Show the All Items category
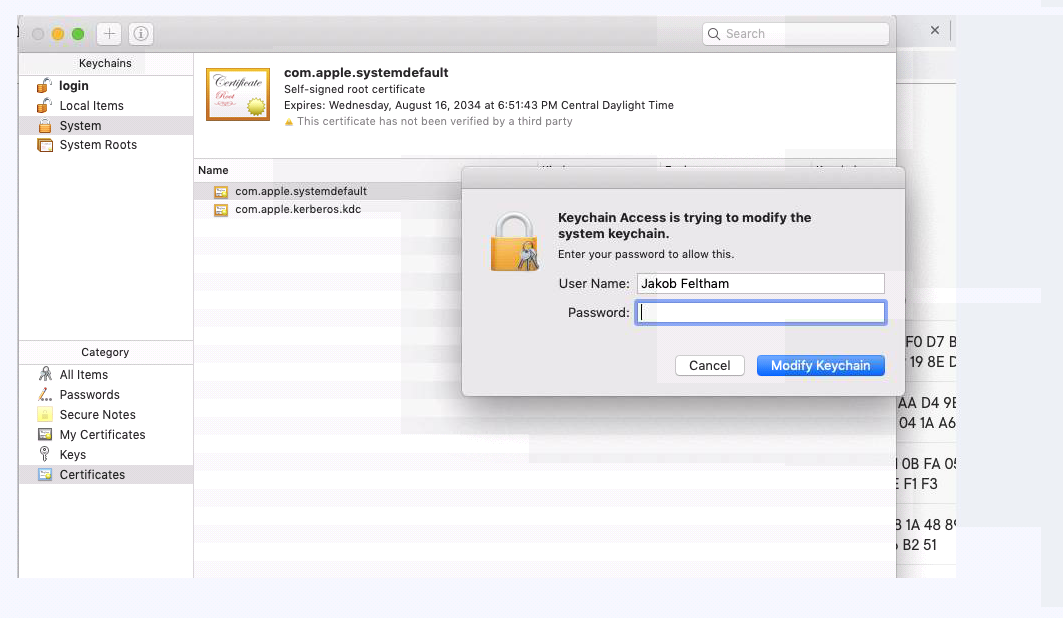1063x618 pixels. pyautogui.click(x=83, y=375)
